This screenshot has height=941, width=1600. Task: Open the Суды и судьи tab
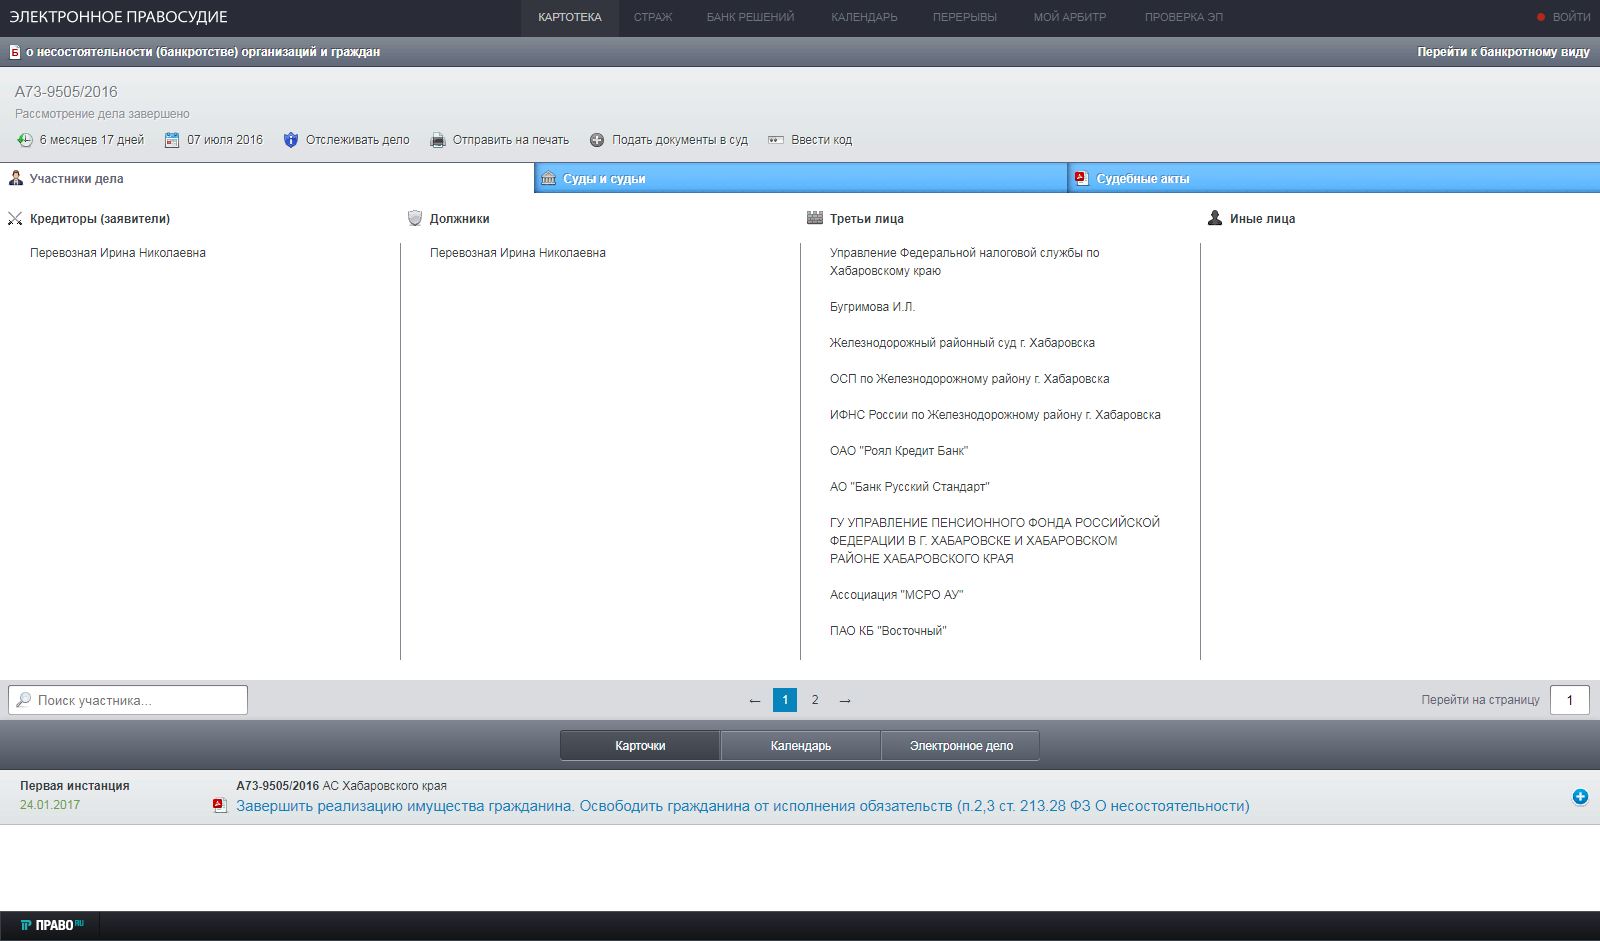pyautogui.click(x=604, y=179)
